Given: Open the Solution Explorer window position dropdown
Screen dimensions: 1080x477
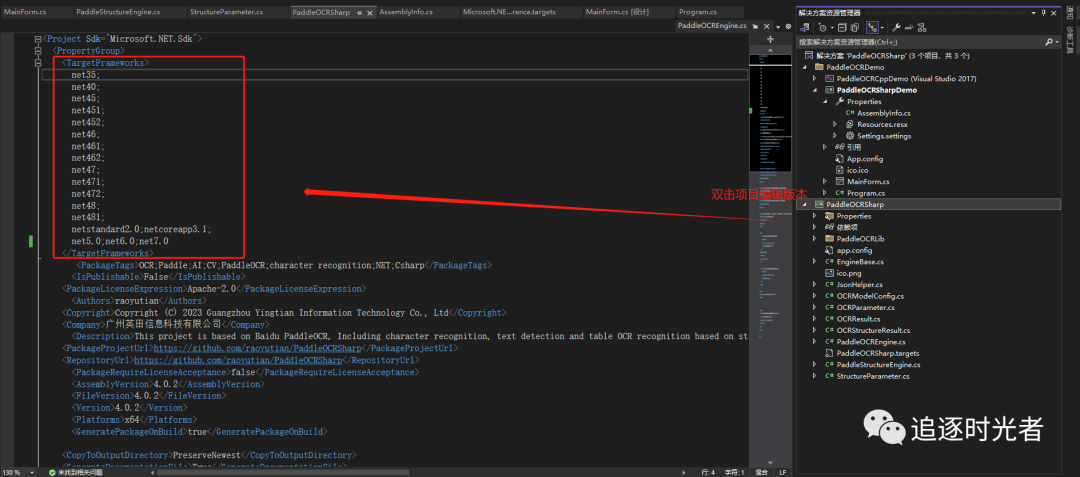Looking at the screenshot, I should [x=1033, y=13].
